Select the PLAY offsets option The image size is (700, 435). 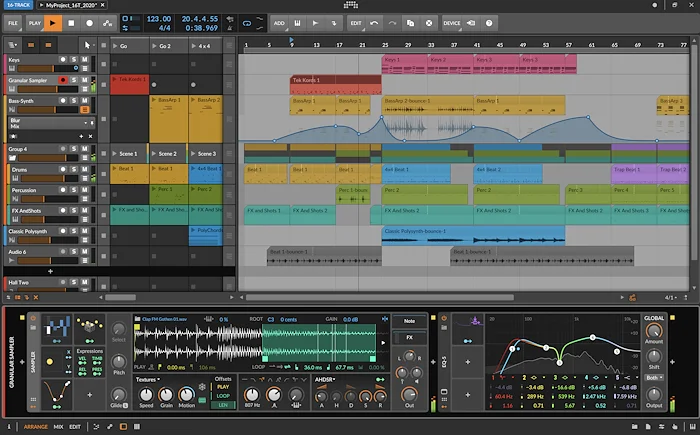[x=223, y=387]
